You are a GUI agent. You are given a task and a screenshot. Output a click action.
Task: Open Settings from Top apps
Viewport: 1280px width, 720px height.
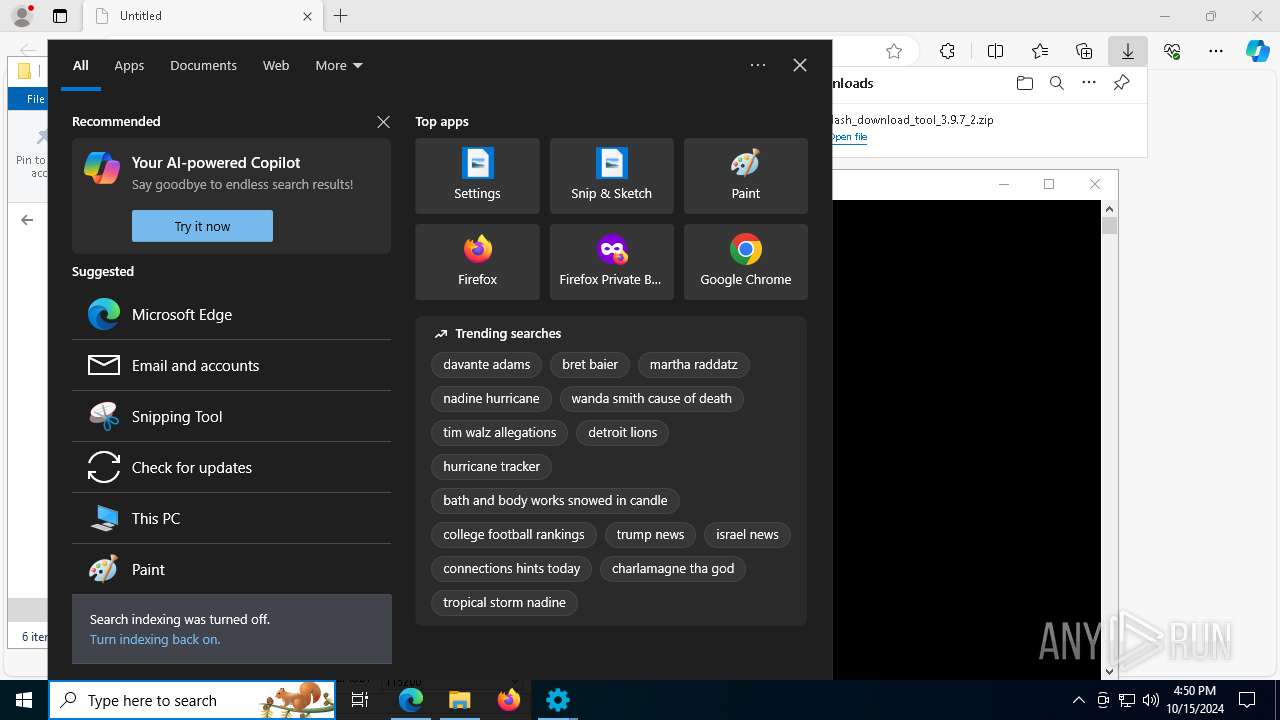(477, 176)
